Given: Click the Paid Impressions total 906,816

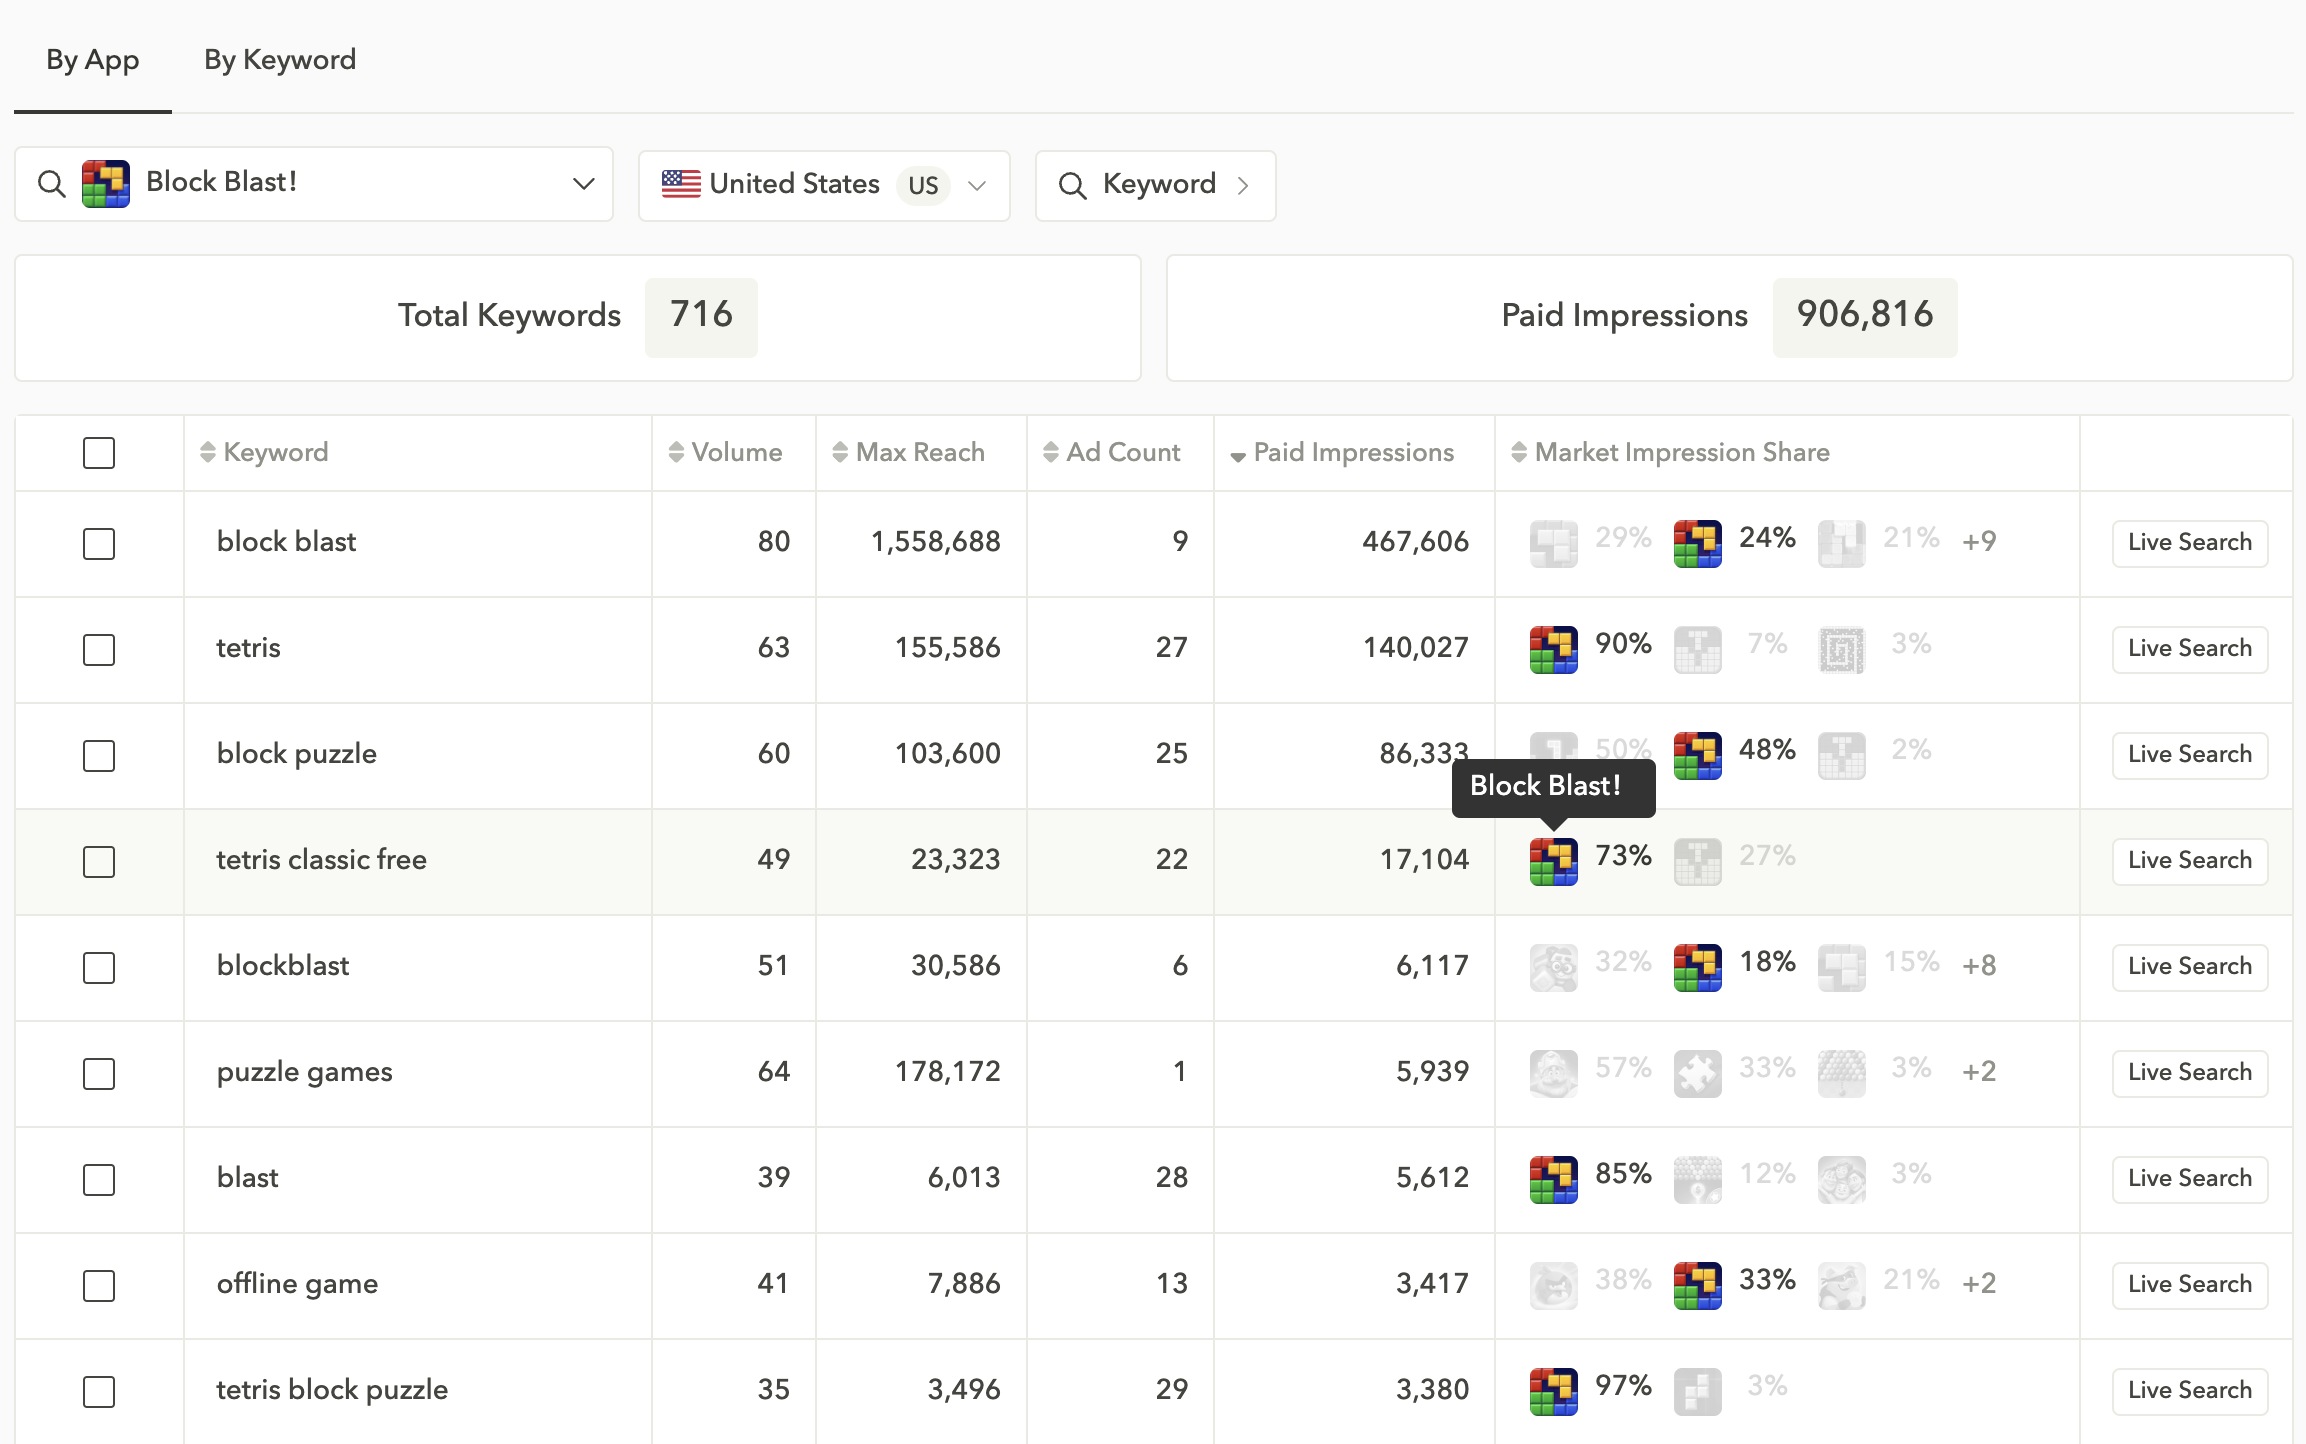Looking at the screenshot, I should (1865, 316).
